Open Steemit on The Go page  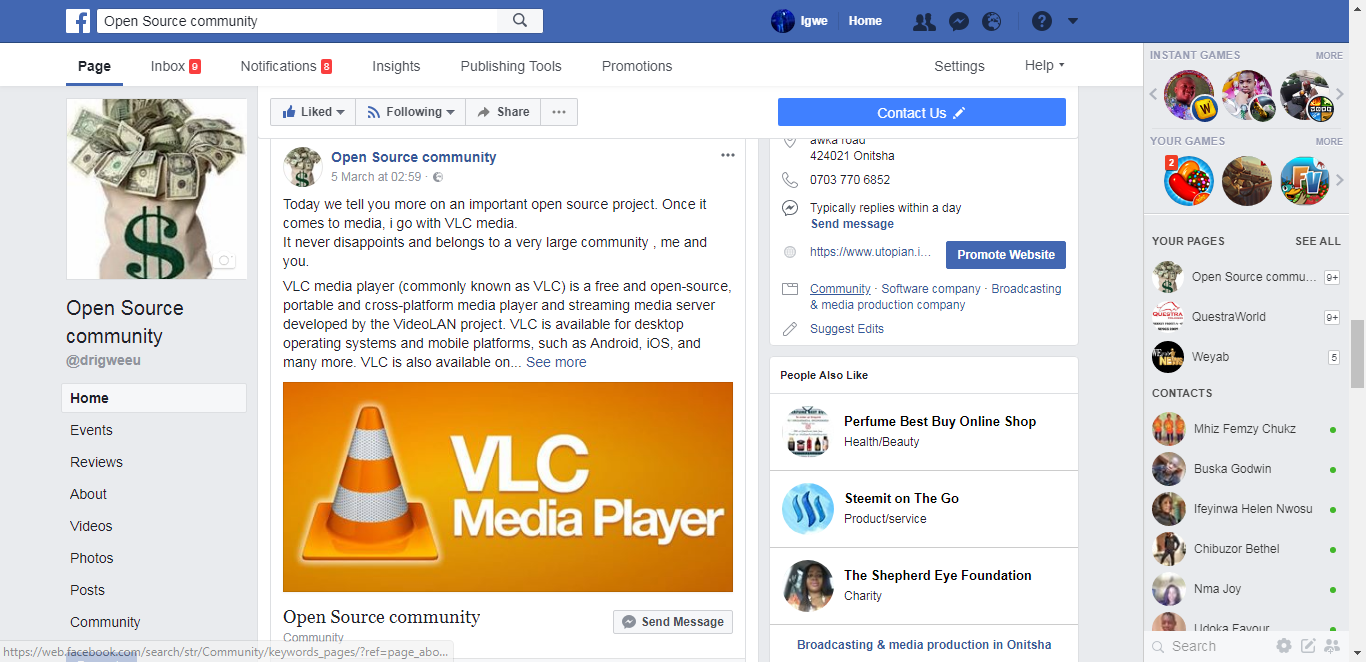[901, 498]
